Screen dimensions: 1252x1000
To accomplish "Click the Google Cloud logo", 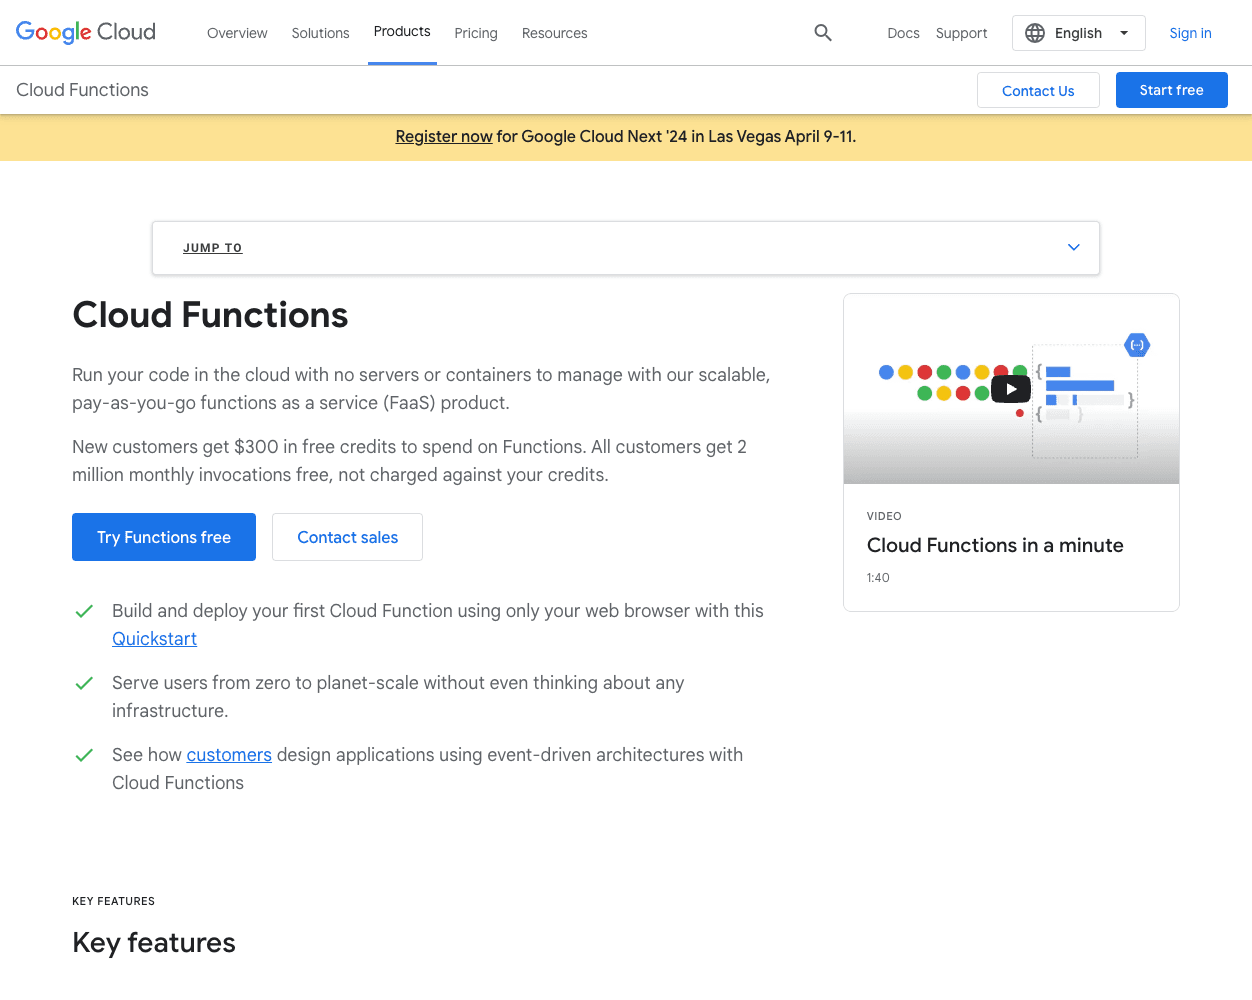I will (x=86, y=32).
